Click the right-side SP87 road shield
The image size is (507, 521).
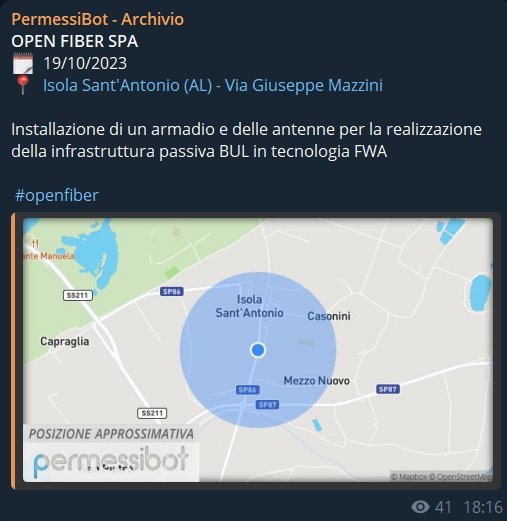tap(388, 389)
